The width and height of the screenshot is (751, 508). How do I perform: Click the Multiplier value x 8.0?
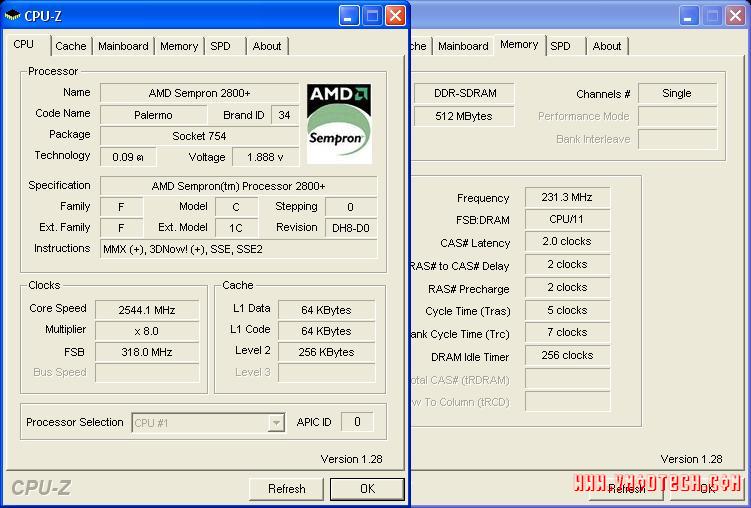point(147,331)
